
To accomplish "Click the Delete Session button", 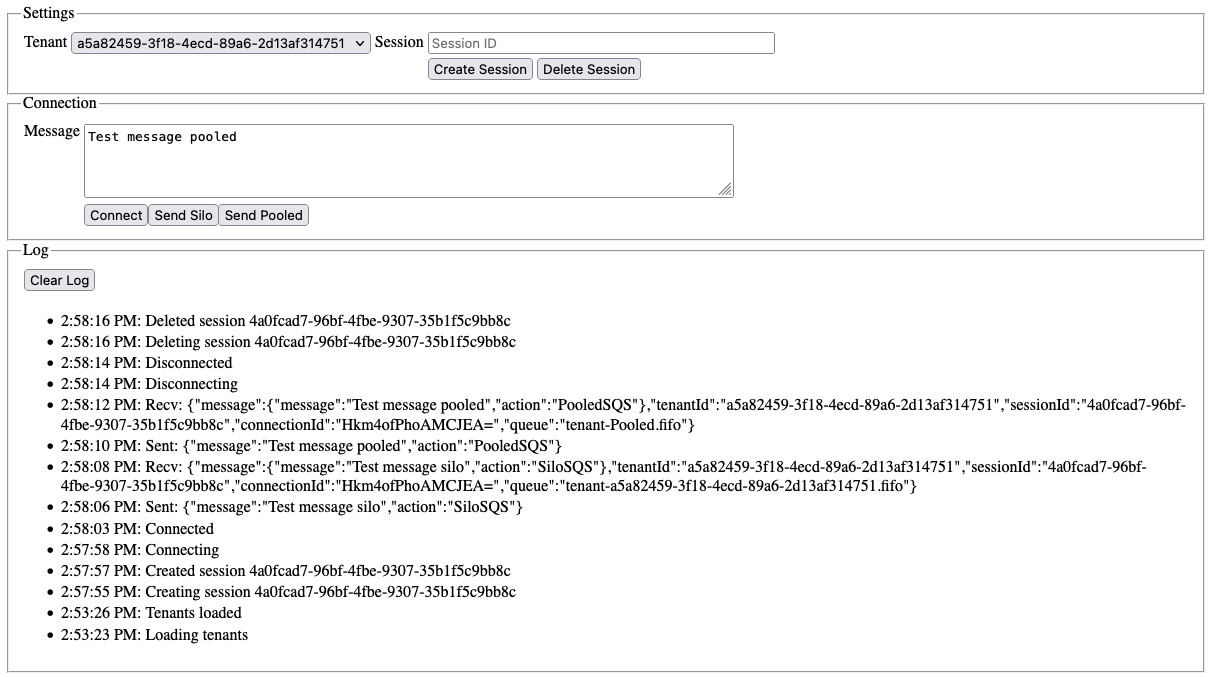I will click(x=589, y=69).
